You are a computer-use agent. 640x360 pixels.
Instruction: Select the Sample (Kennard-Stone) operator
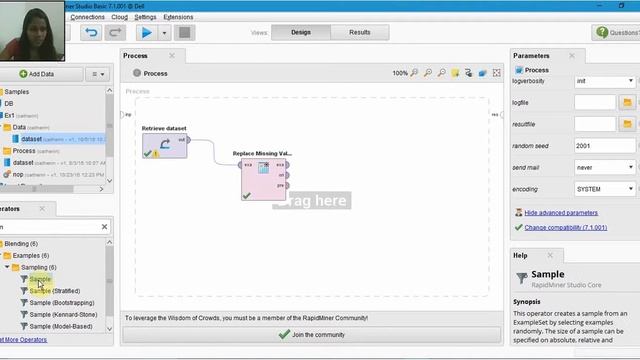(x=63, y=315)
